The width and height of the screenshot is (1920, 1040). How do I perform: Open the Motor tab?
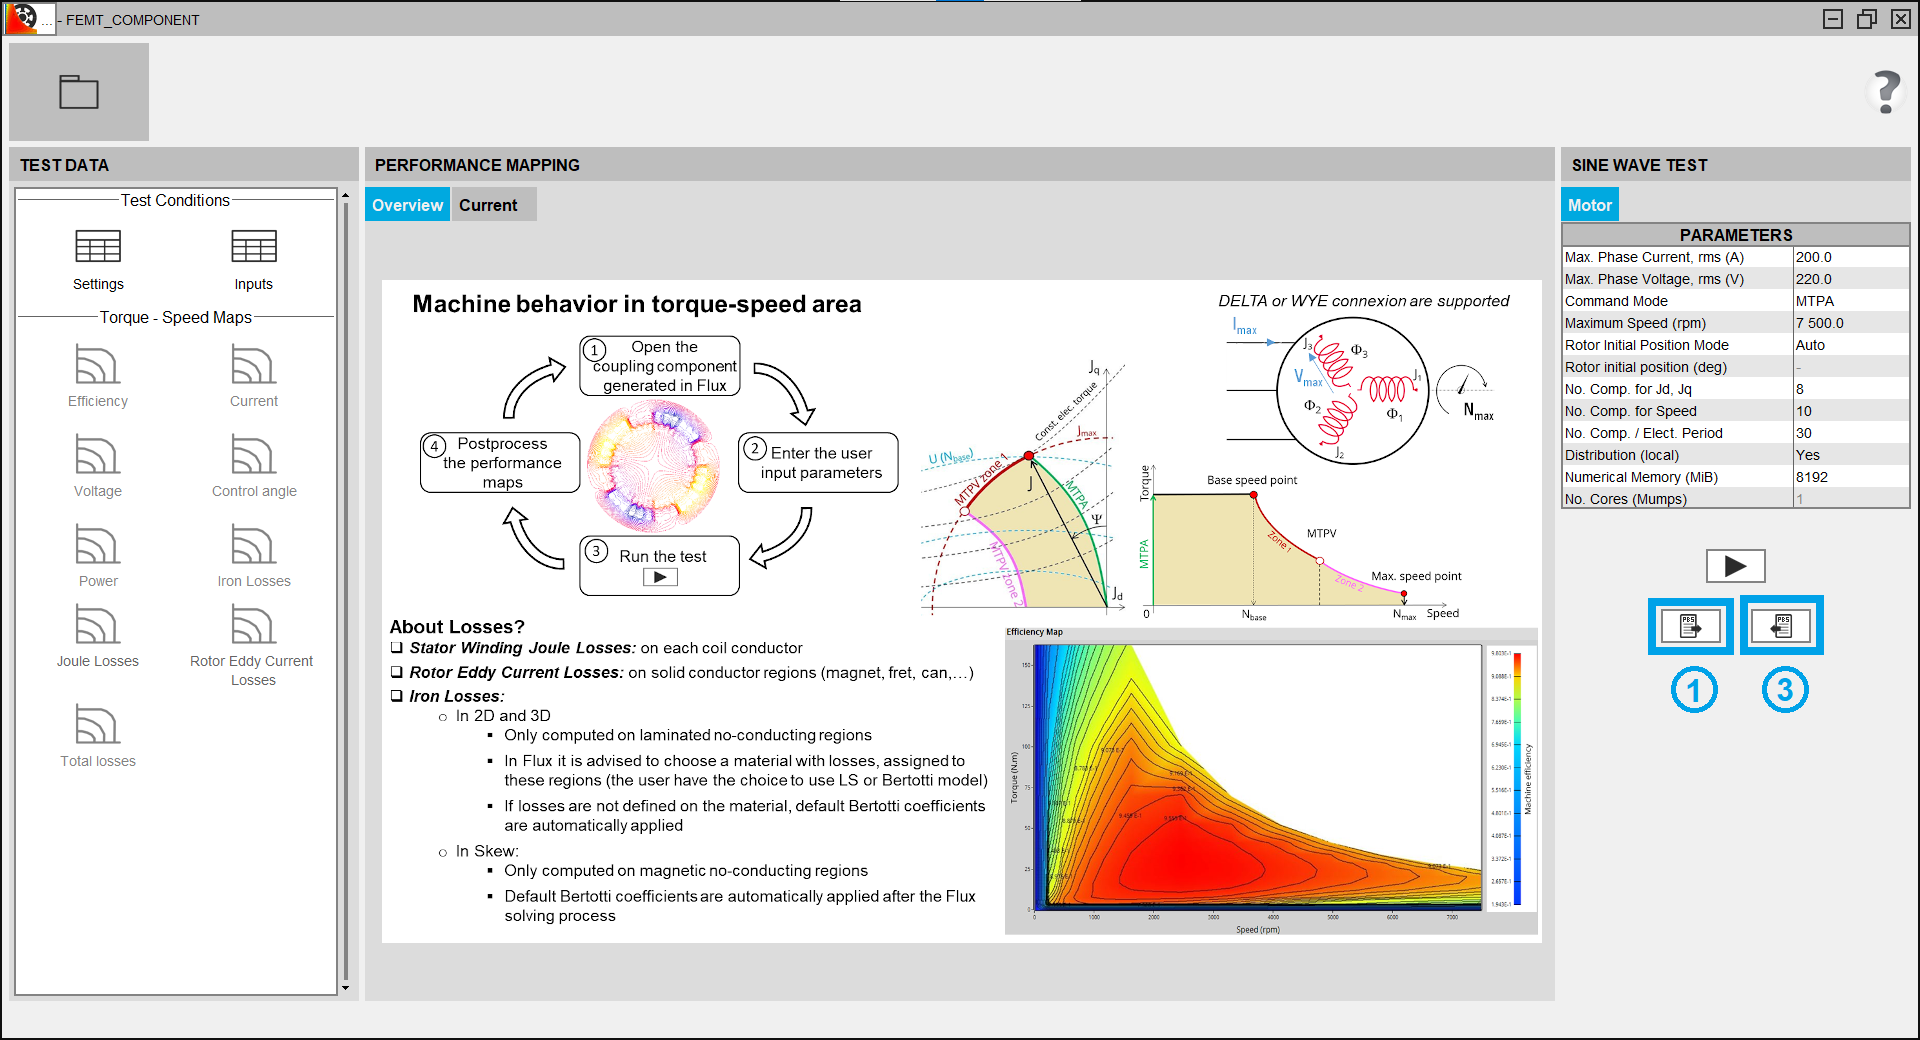pyautogui.click(x=1589, y=205)
